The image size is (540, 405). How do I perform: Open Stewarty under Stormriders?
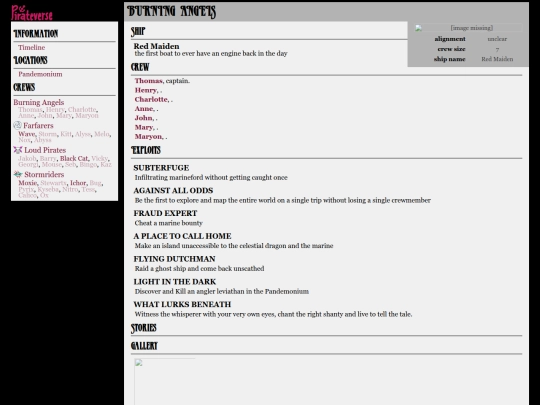(x=53, y=183)
